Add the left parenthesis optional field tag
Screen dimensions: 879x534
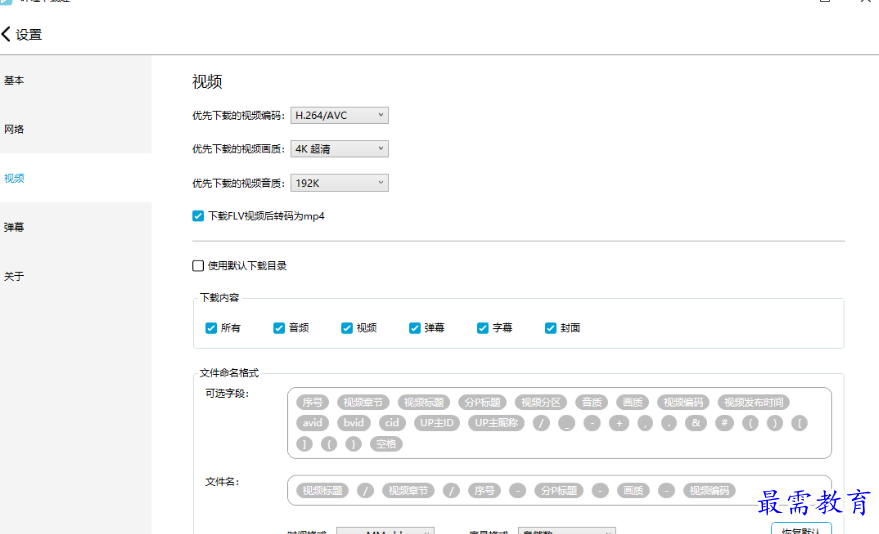[750, 423]
